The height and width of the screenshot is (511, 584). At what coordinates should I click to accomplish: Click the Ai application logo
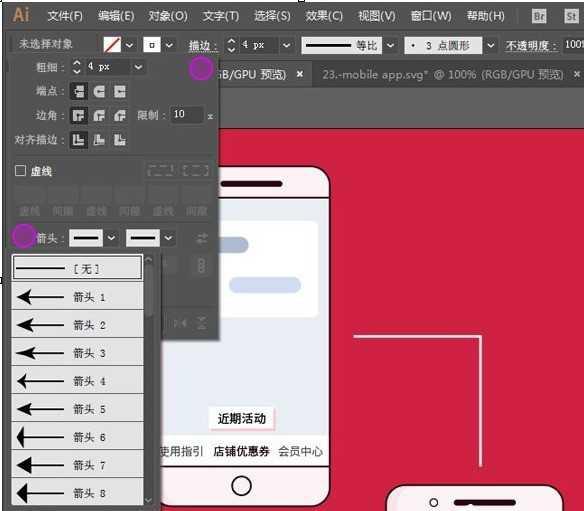(x=21, y=15)
